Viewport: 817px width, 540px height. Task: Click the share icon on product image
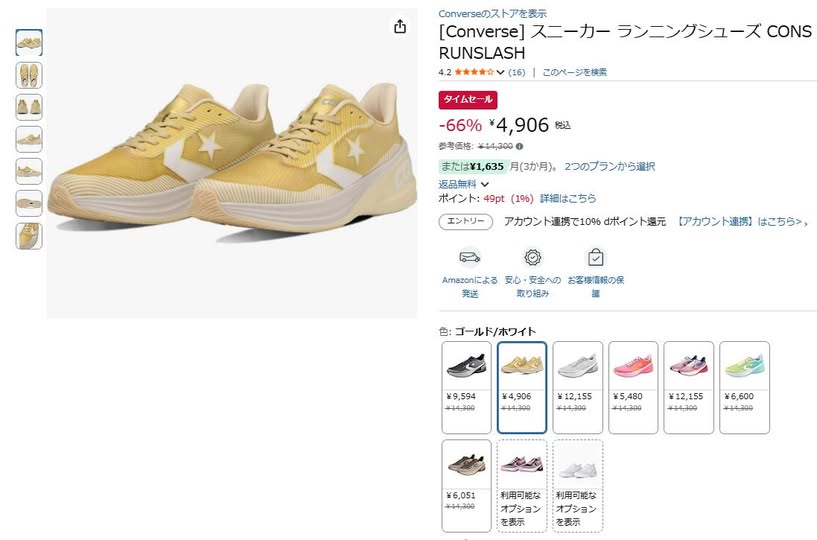(400, 26)
